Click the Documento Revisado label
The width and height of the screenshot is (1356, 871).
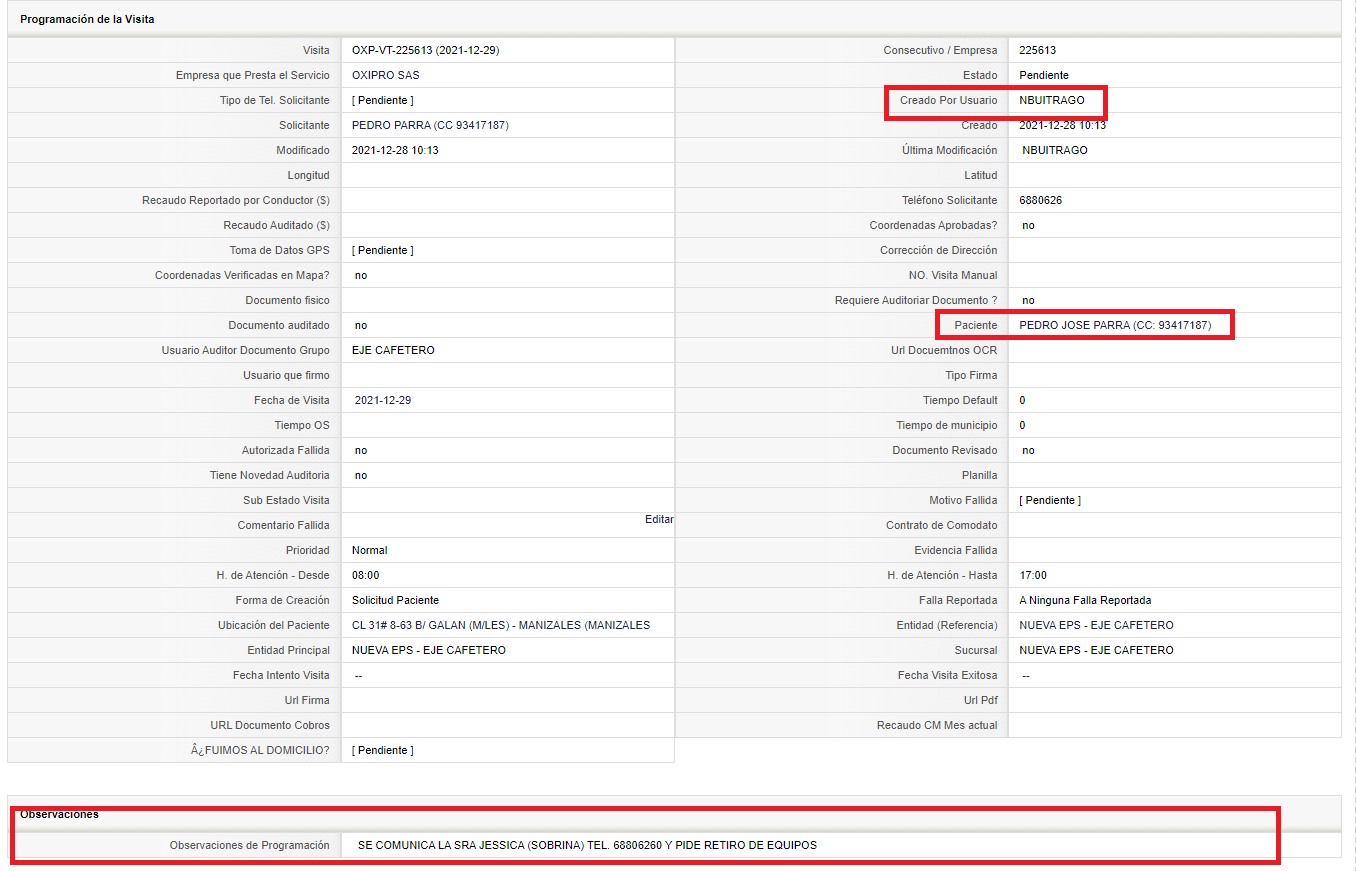point(945,450)
